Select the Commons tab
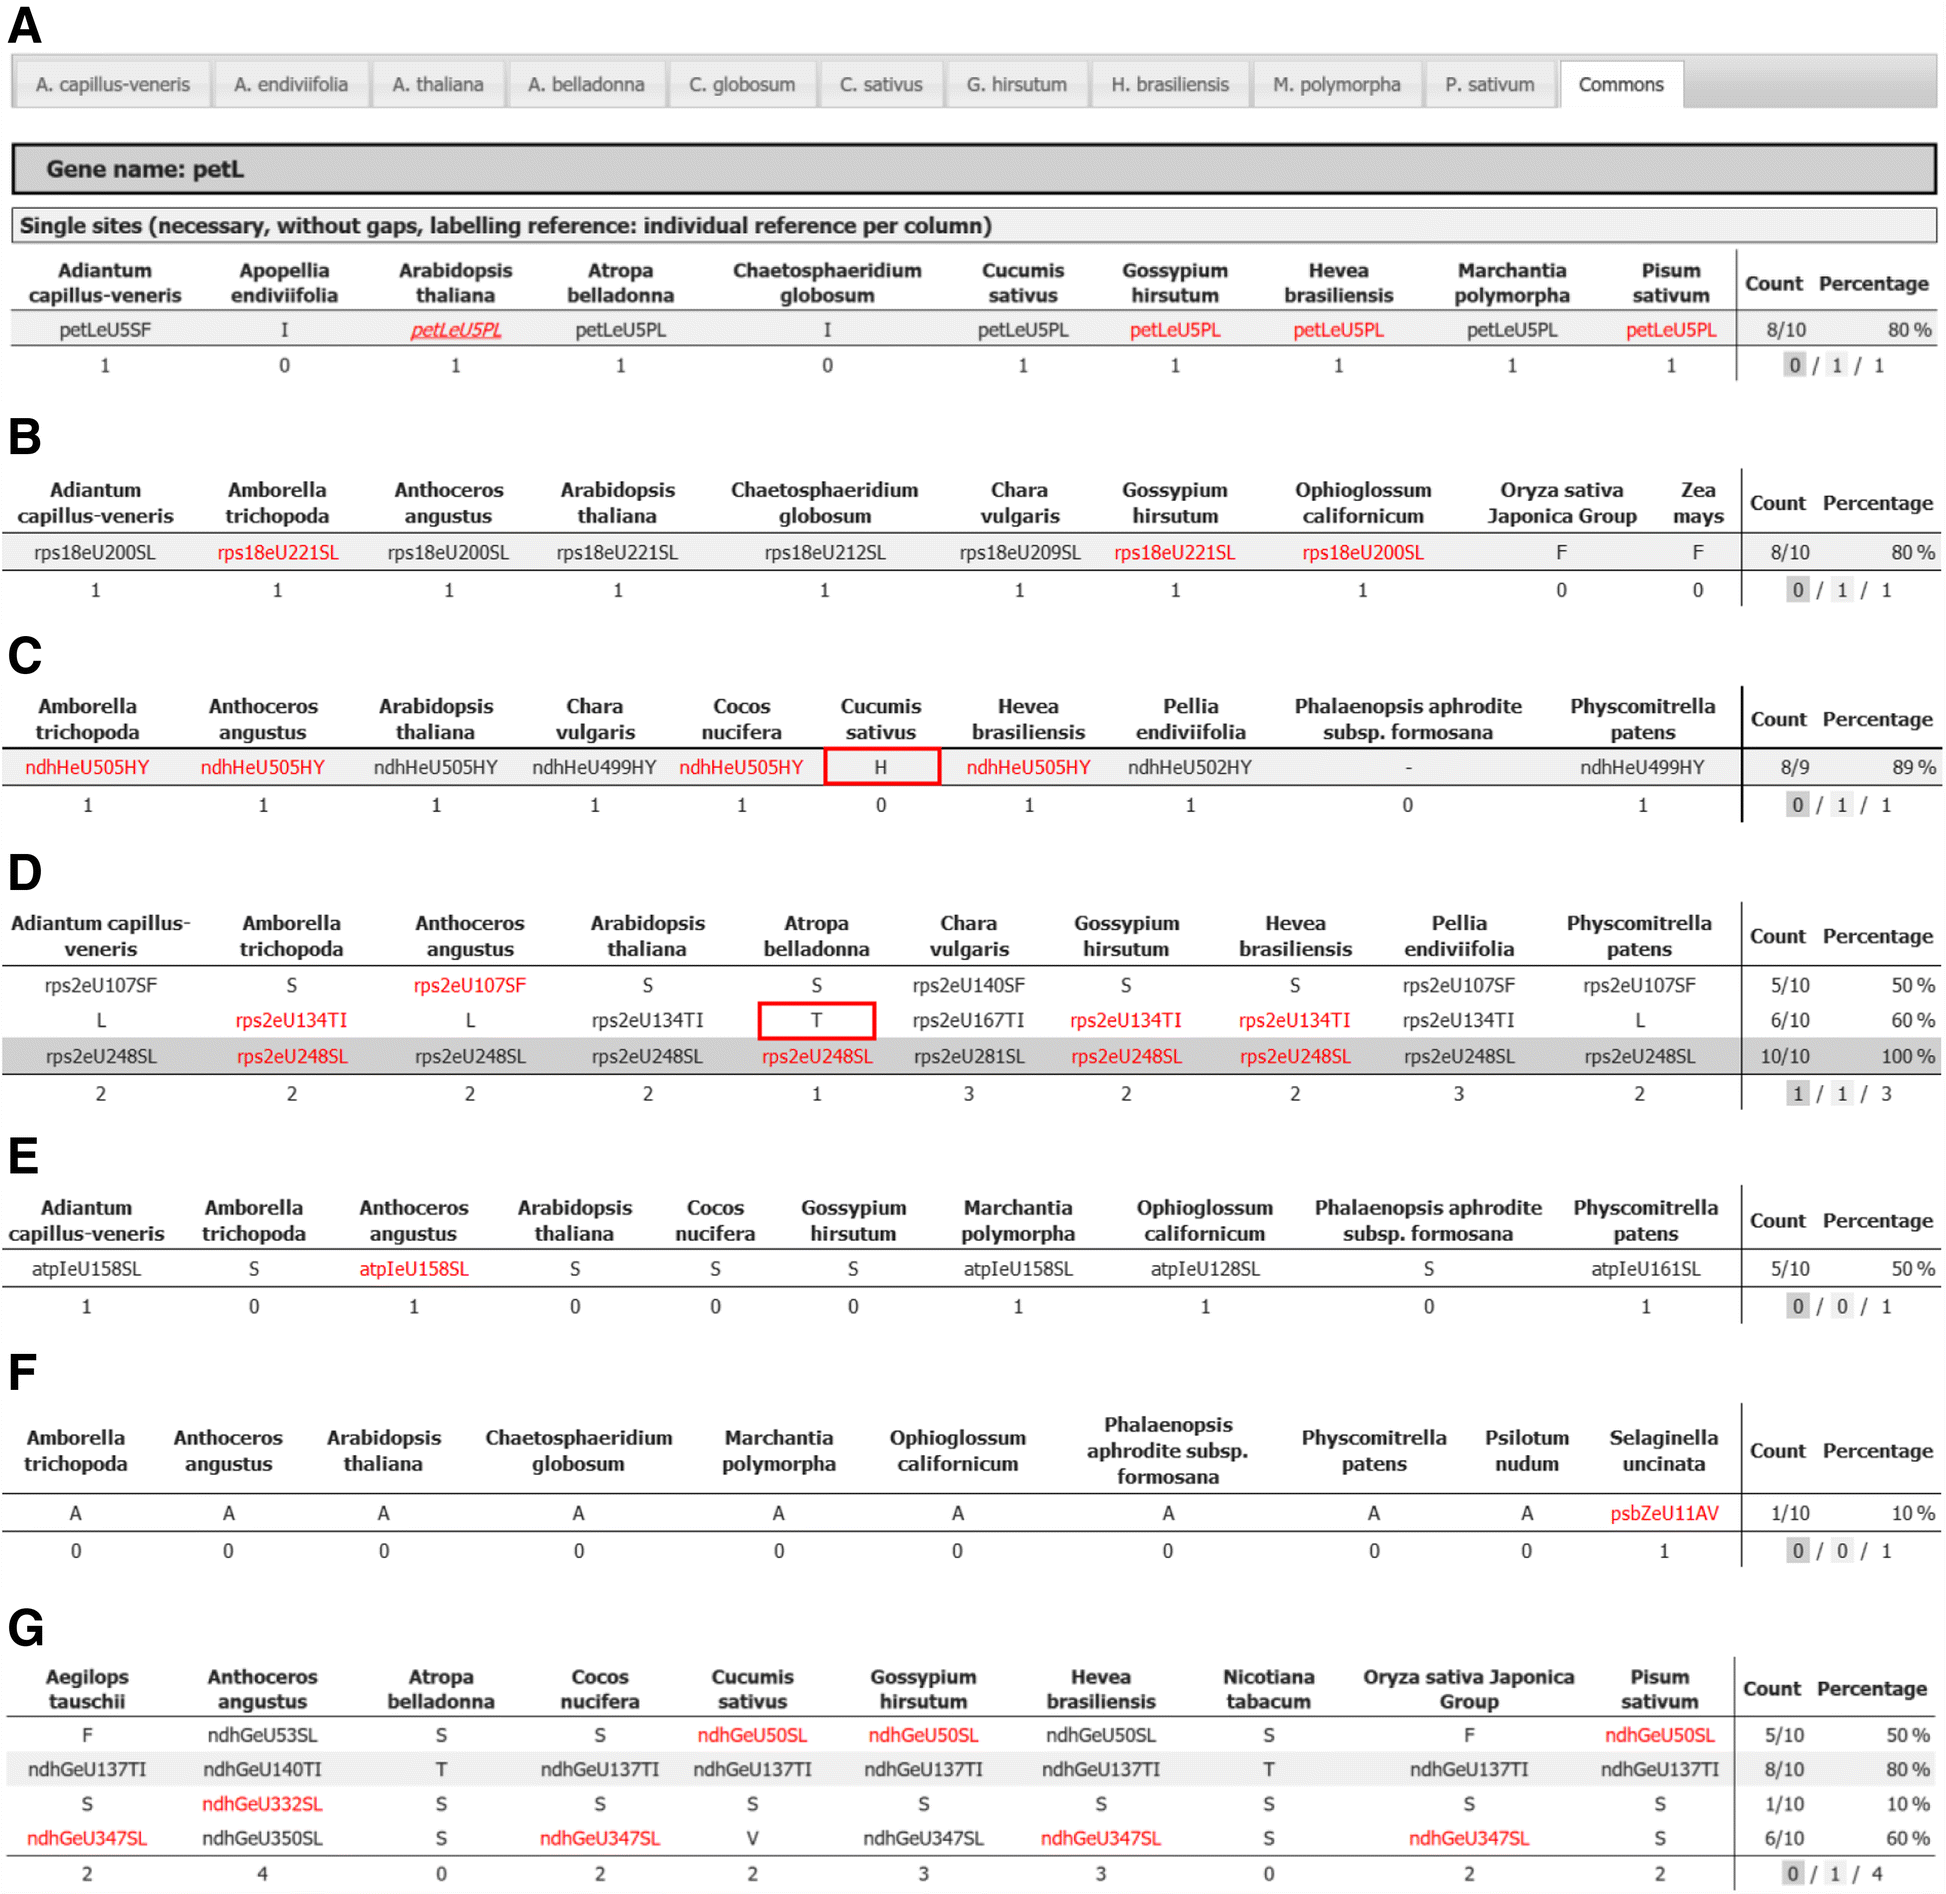Screen dimensions: 1946x1894 click(x=1621, y=84)
